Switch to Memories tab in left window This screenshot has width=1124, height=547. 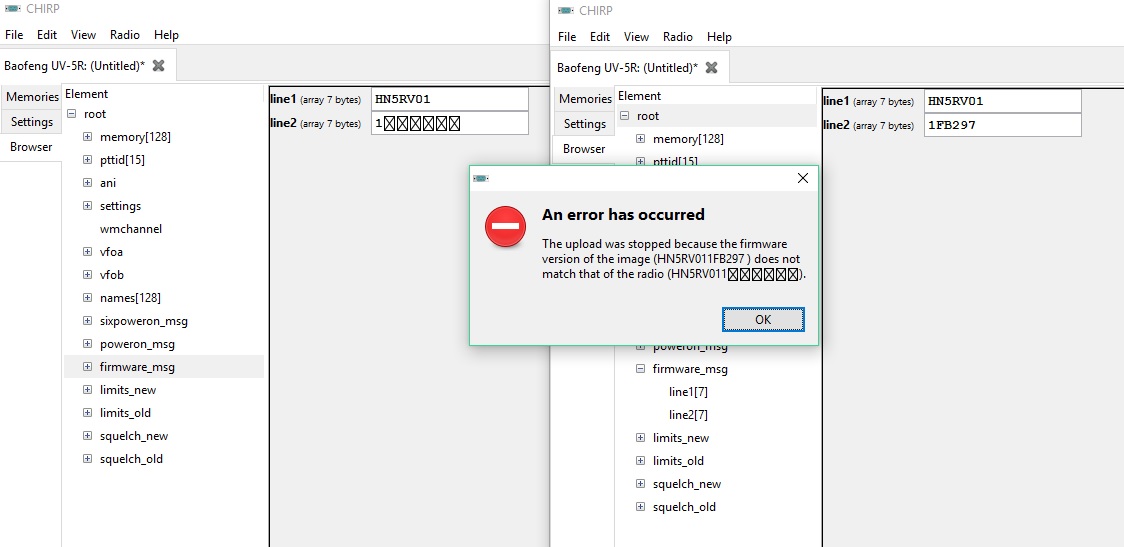(x=32, y=97)
